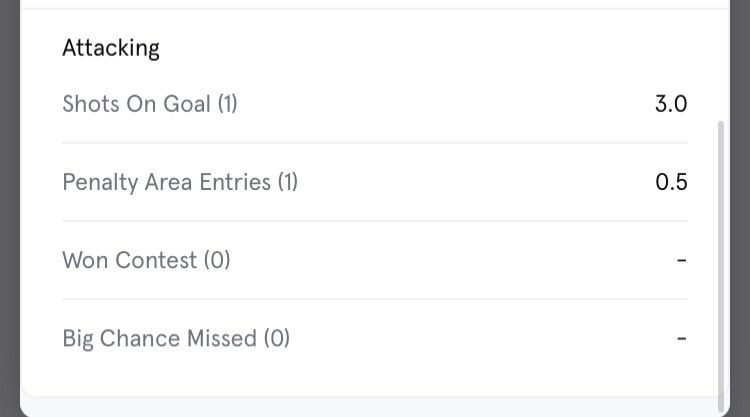Click the (1) count after Penalty Area Entries
This screenshot has width=750, height=417.
(x=287, y=182)
